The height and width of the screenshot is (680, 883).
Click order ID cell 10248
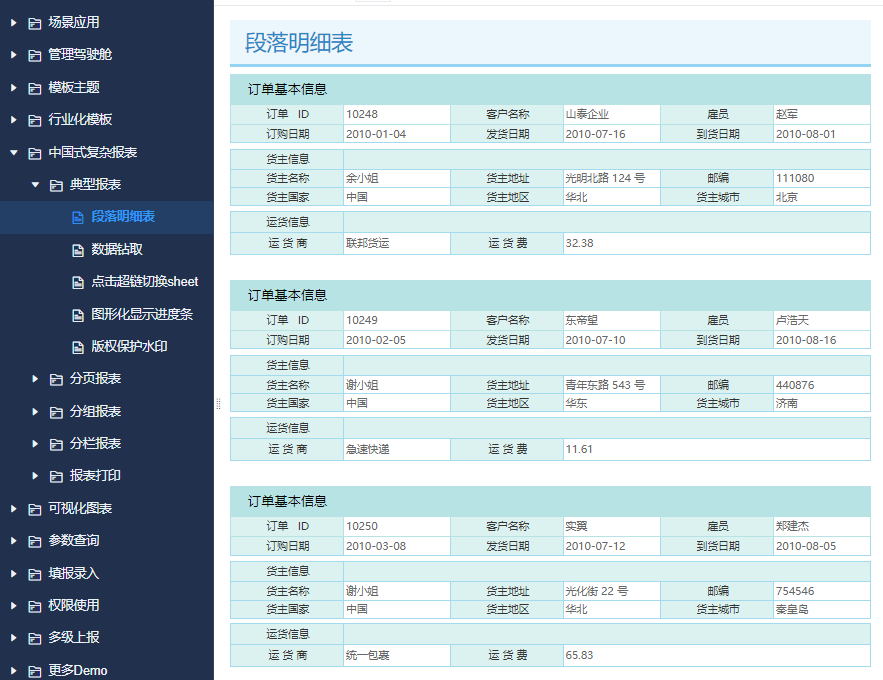pos(397,114)
